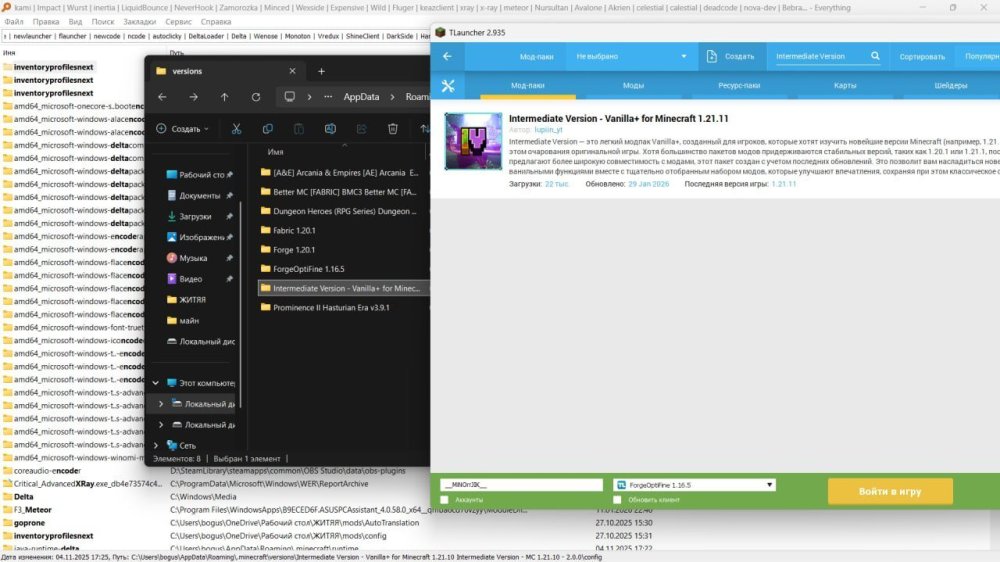This screenshot has width=1000, height=562.
Task: Click the PC monitor icon in address bar
Action: [290, 97]
